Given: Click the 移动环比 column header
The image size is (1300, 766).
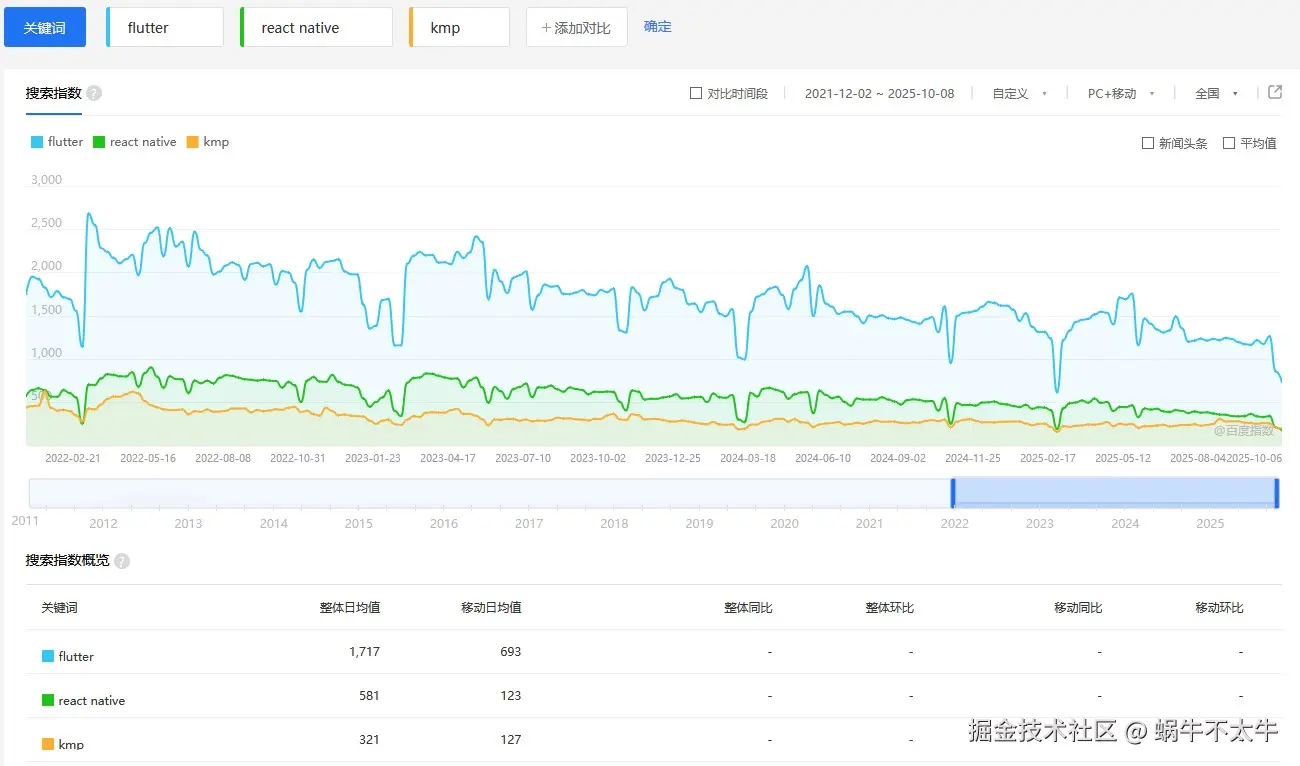Looking at the screenshot, I should [1220, 608].
